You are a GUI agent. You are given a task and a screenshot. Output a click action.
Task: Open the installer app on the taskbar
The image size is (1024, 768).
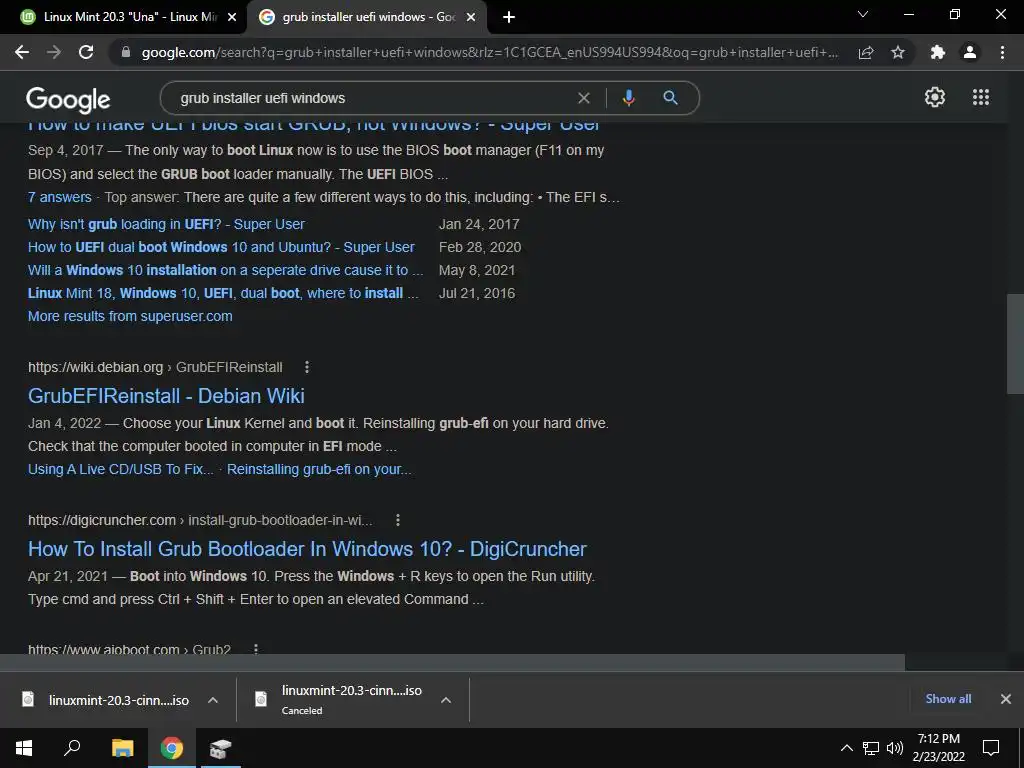point(220,748)
